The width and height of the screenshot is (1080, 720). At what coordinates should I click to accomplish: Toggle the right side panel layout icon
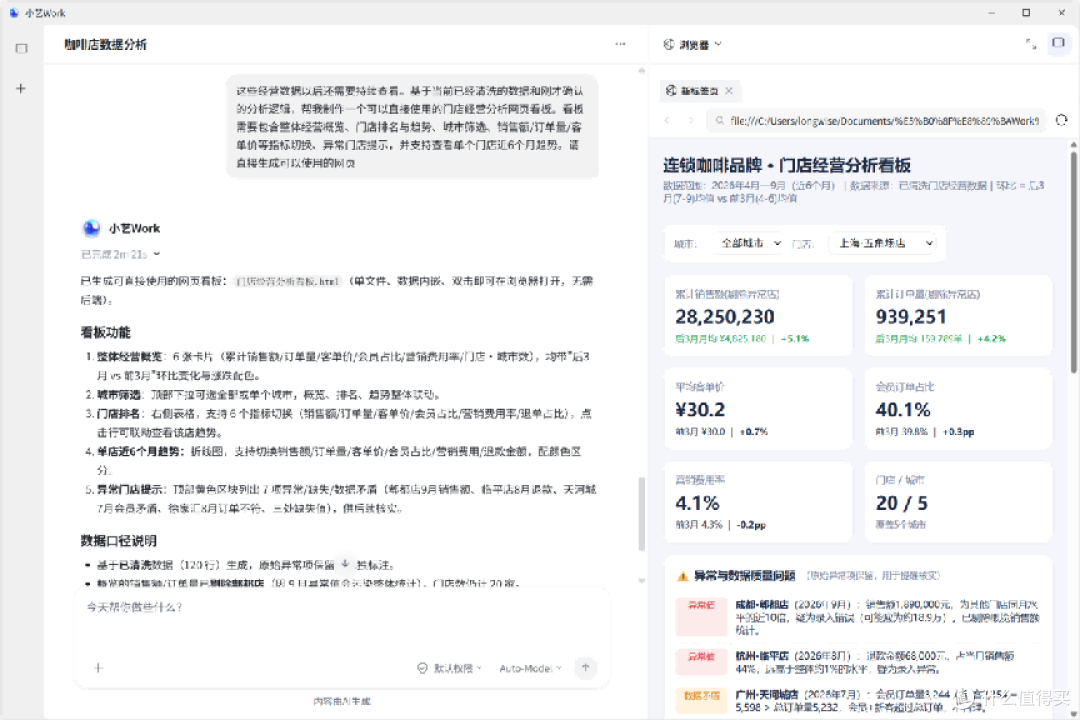[1058, 43]
